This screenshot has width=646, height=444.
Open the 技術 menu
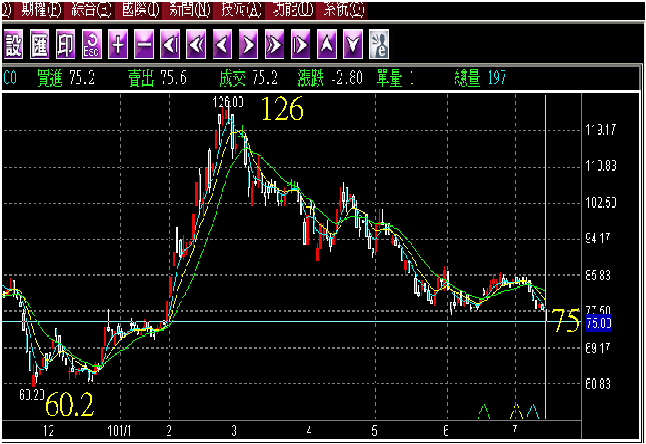241,8
